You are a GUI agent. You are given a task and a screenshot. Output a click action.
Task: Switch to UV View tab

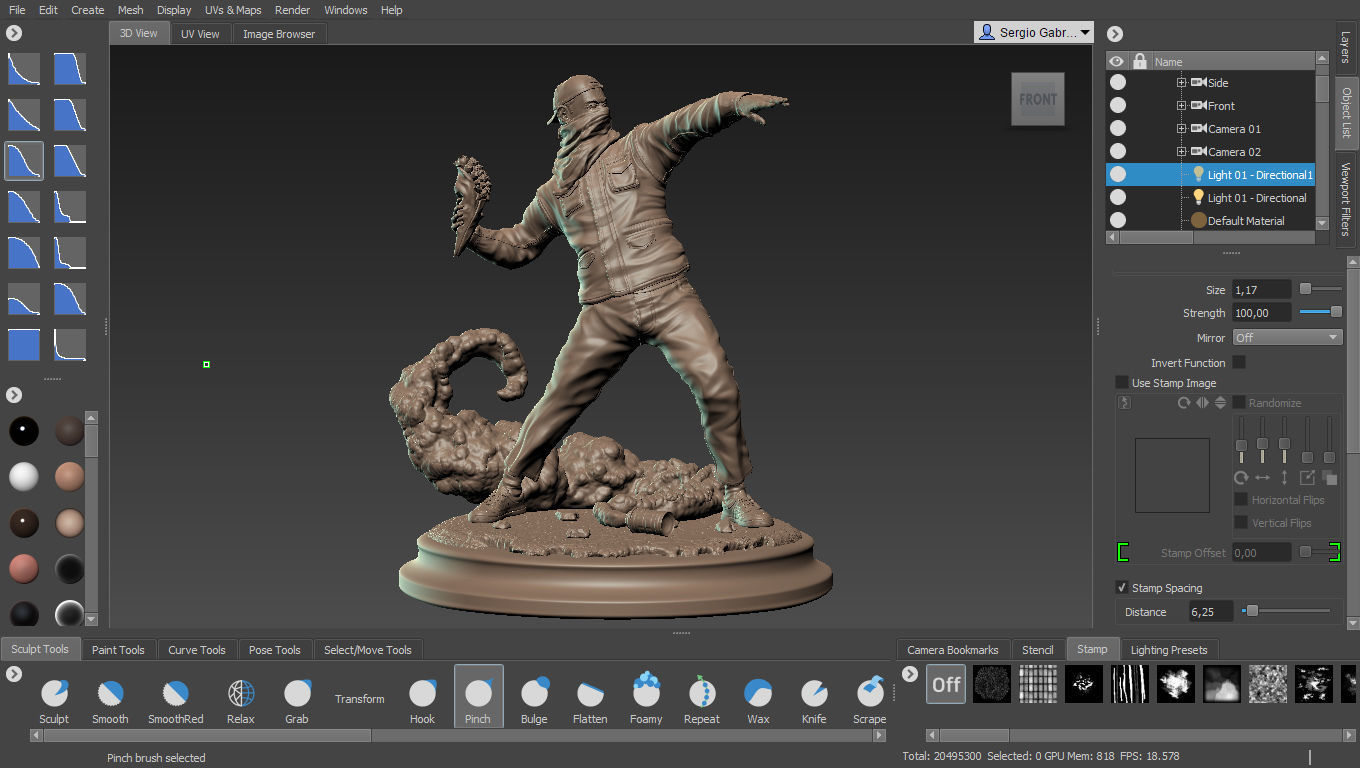click(200, 34)
